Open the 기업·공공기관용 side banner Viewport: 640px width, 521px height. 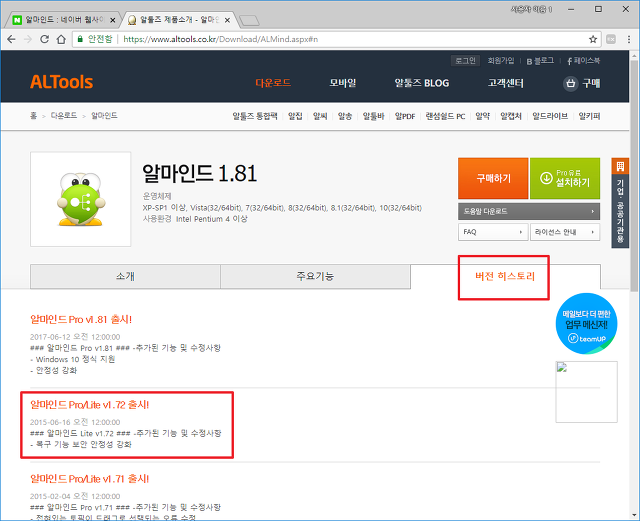tap(620, 203)
